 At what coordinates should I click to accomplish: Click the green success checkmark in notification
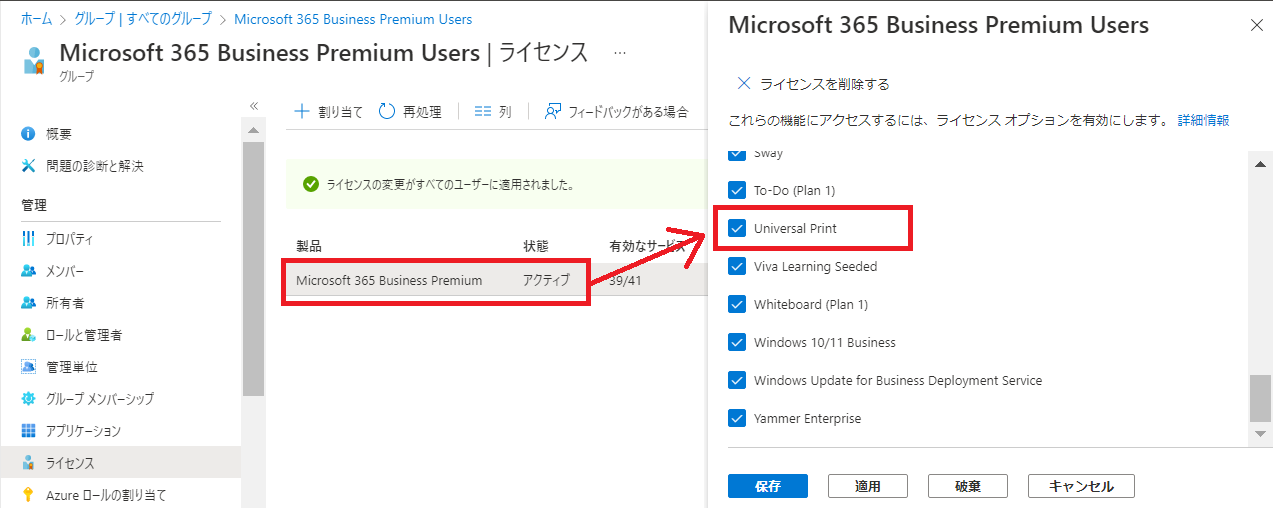click(x=311, y=184)
